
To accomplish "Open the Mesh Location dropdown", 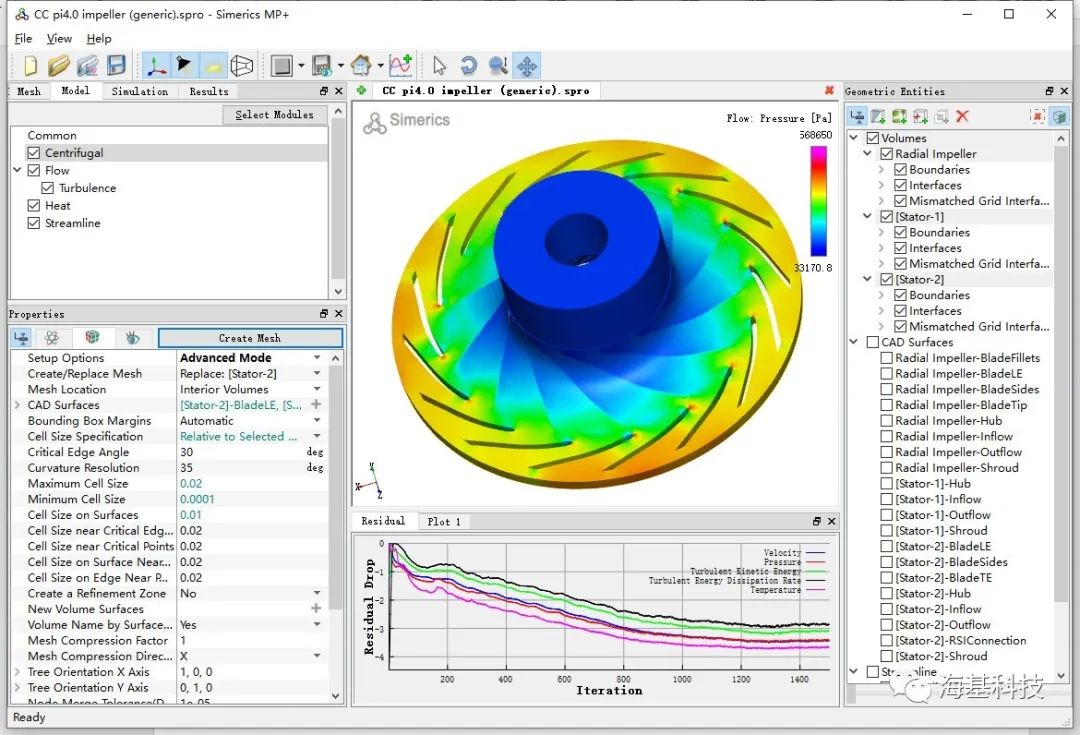I will 317,389.
